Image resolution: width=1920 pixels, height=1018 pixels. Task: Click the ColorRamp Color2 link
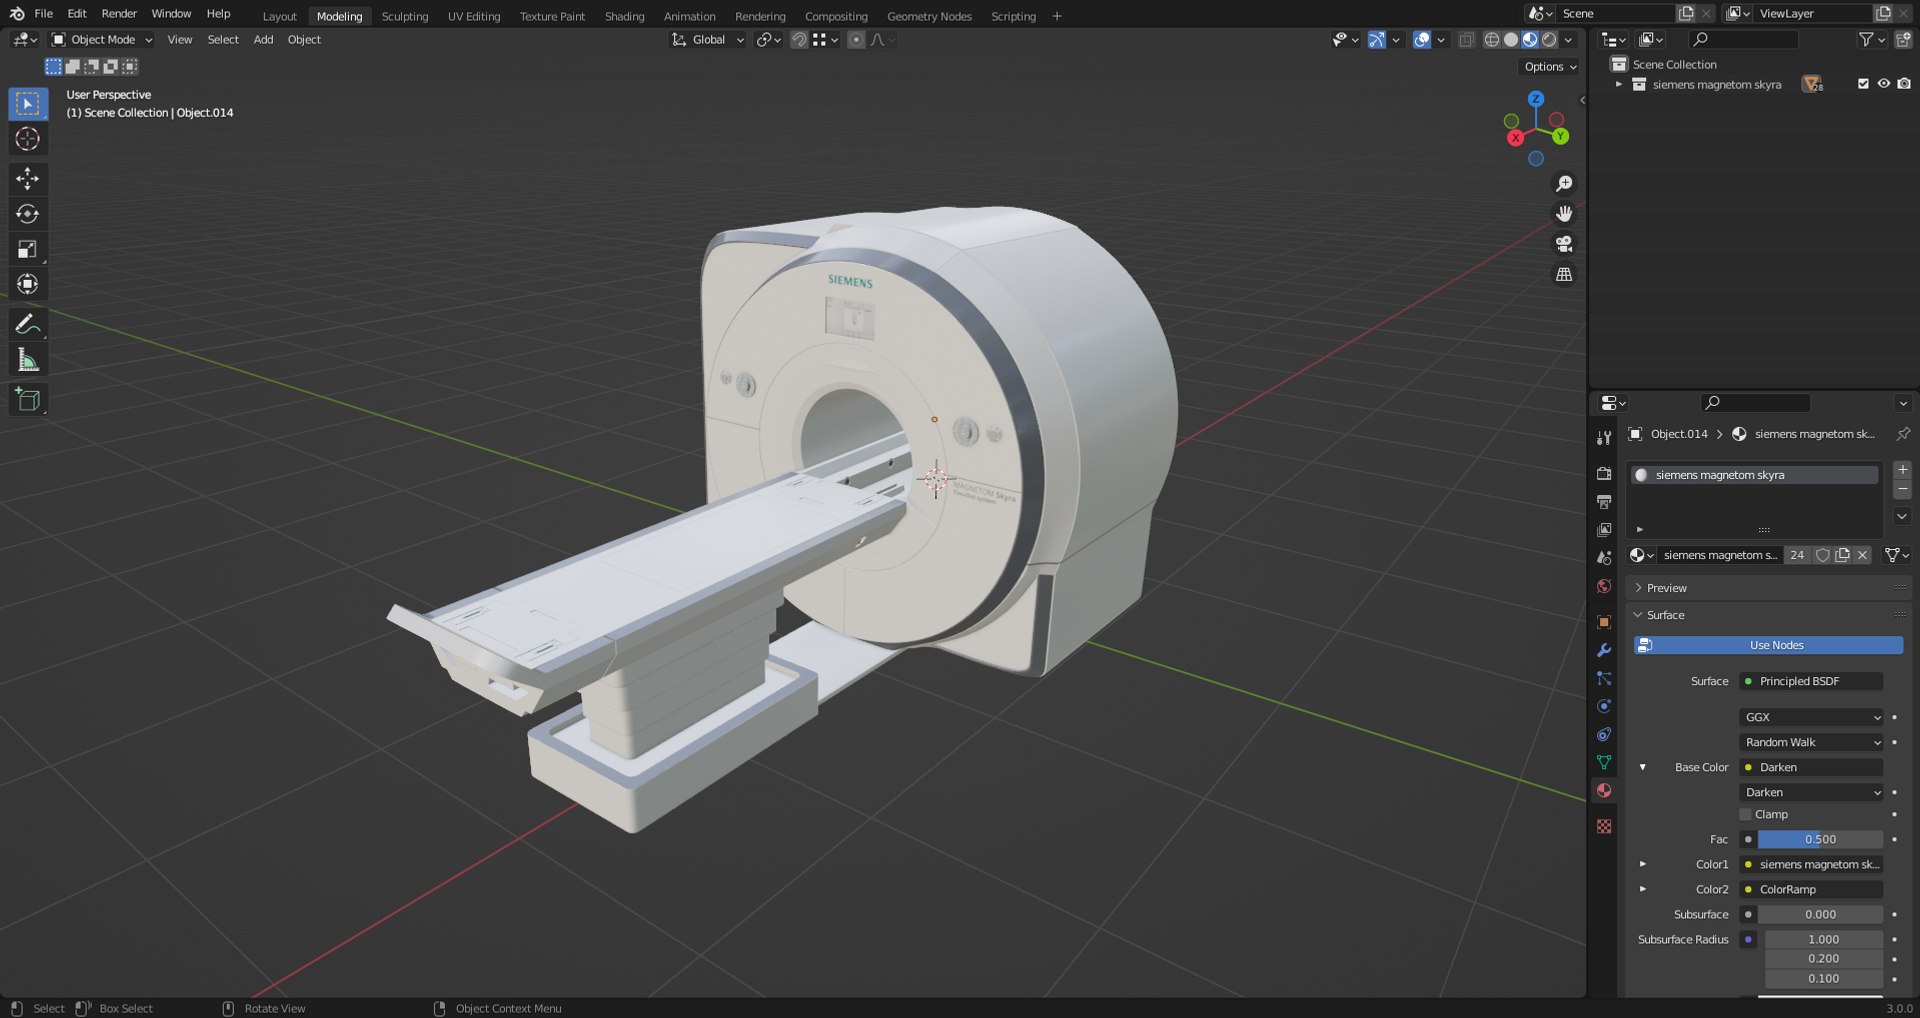tap(1812, 889)
